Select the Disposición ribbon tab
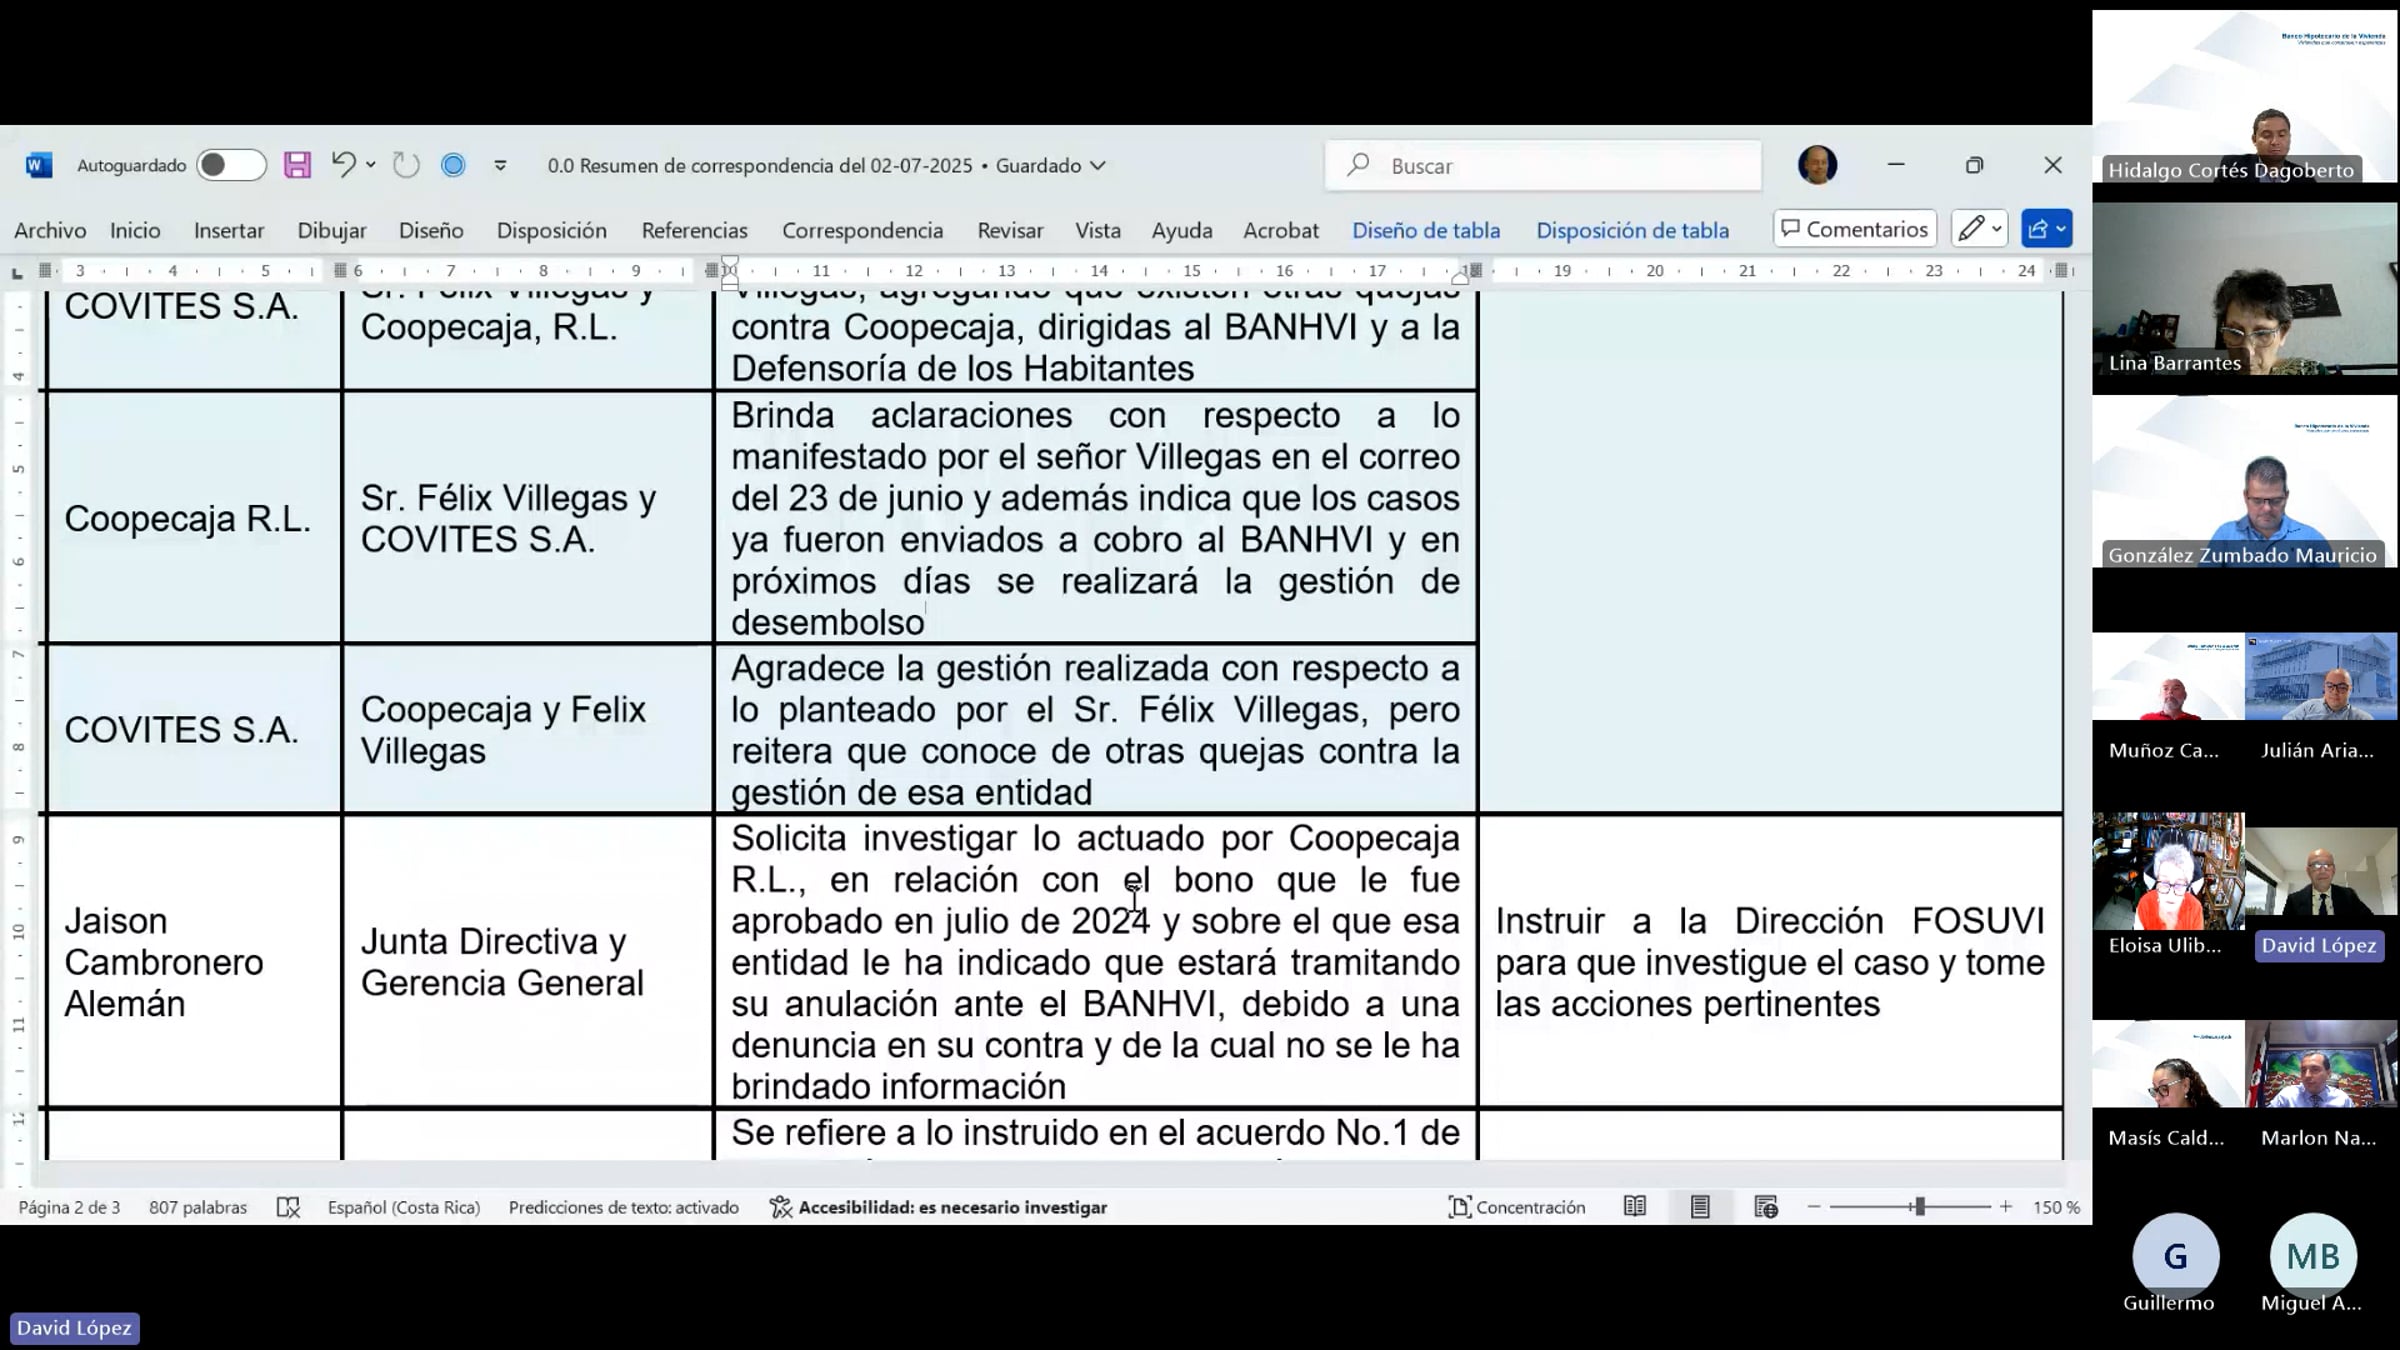The image size is (2400, 1350). 552,230
